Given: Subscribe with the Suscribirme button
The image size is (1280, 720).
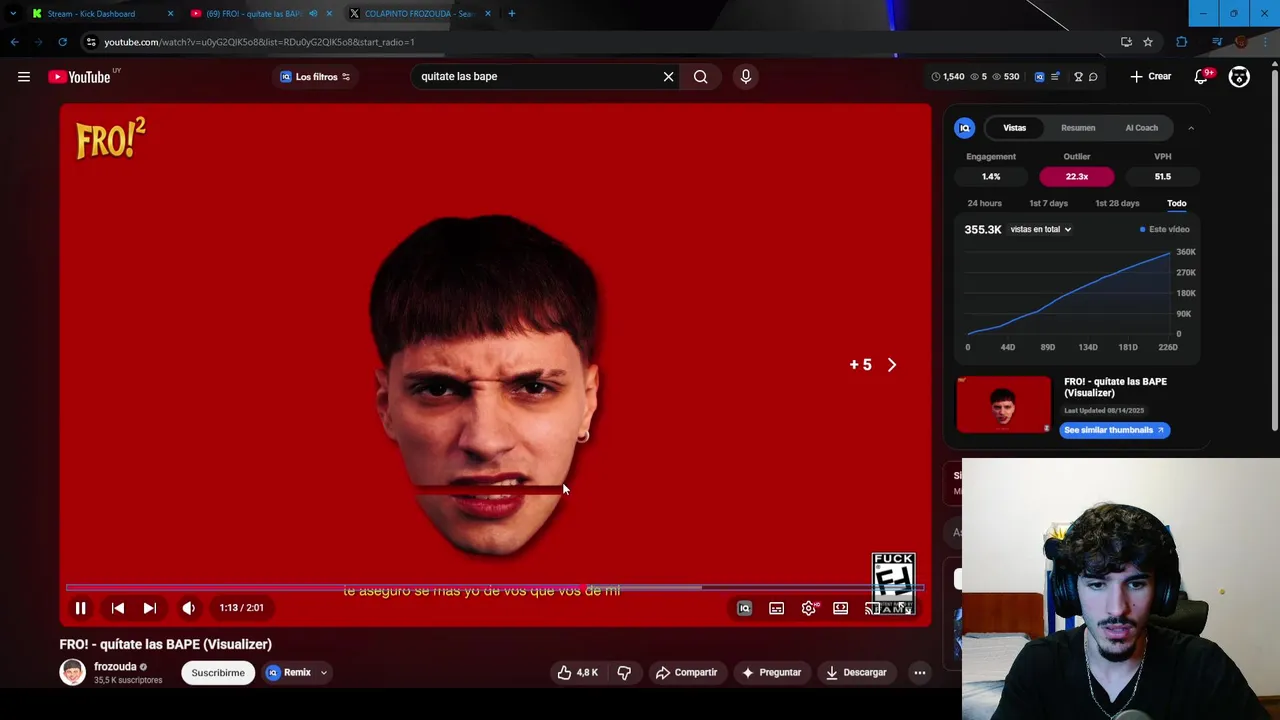Looking at the screenshot, I should (218, 673).
